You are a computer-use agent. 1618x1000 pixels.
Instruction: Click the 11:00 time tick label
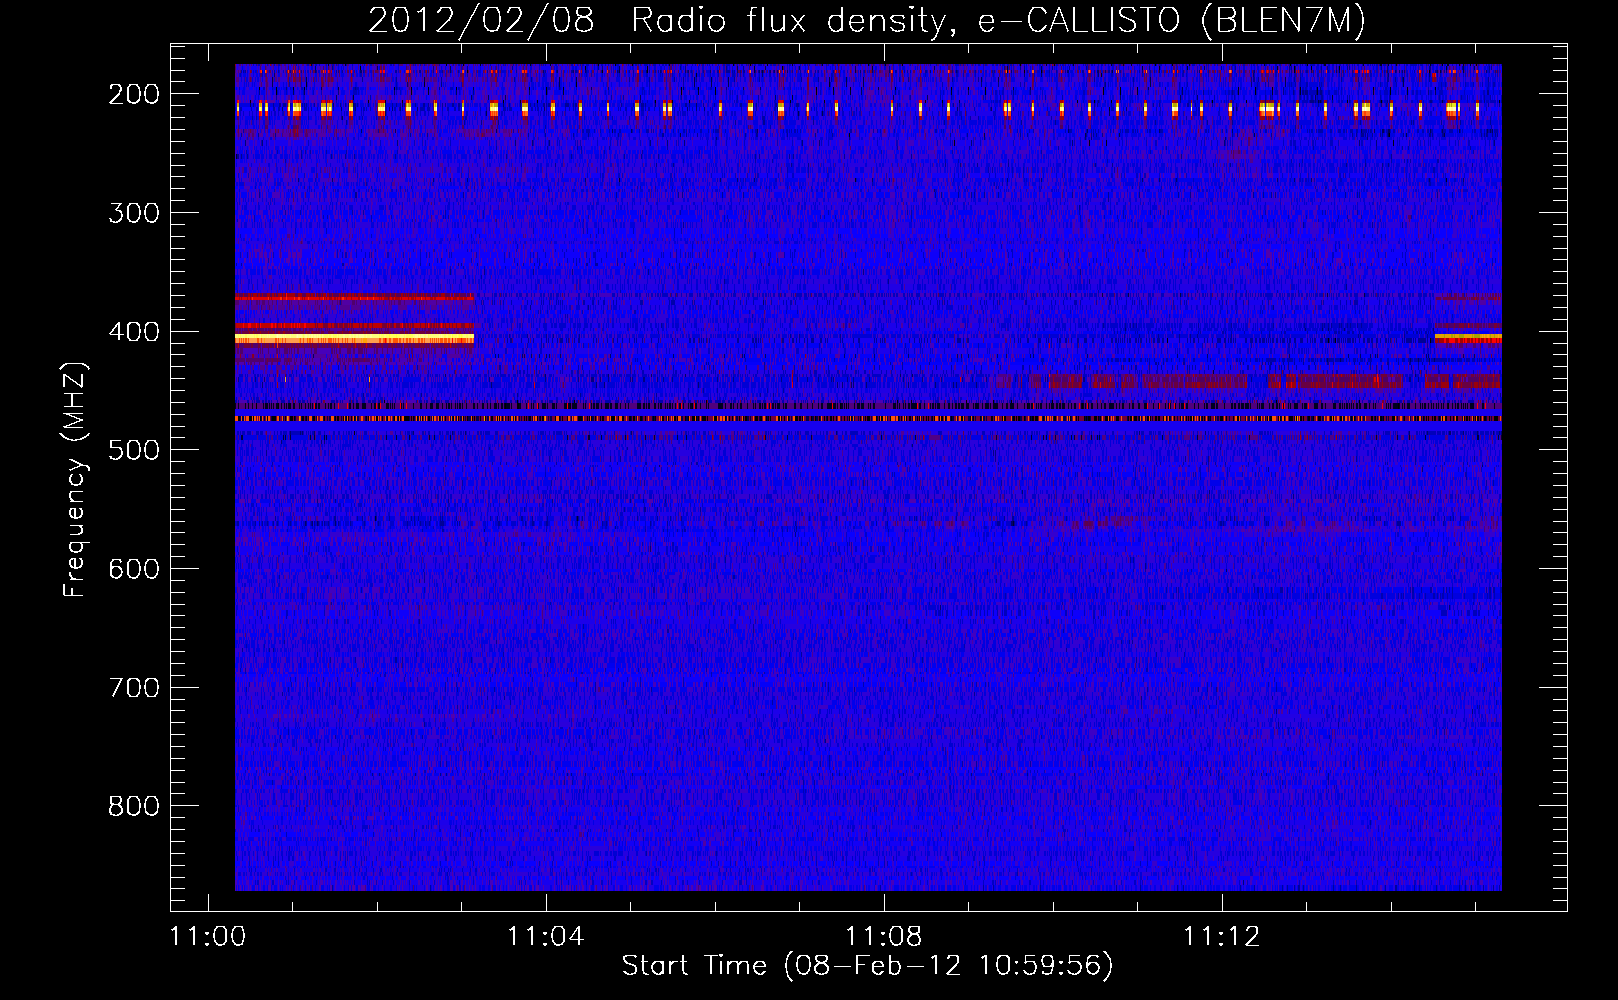208,937
